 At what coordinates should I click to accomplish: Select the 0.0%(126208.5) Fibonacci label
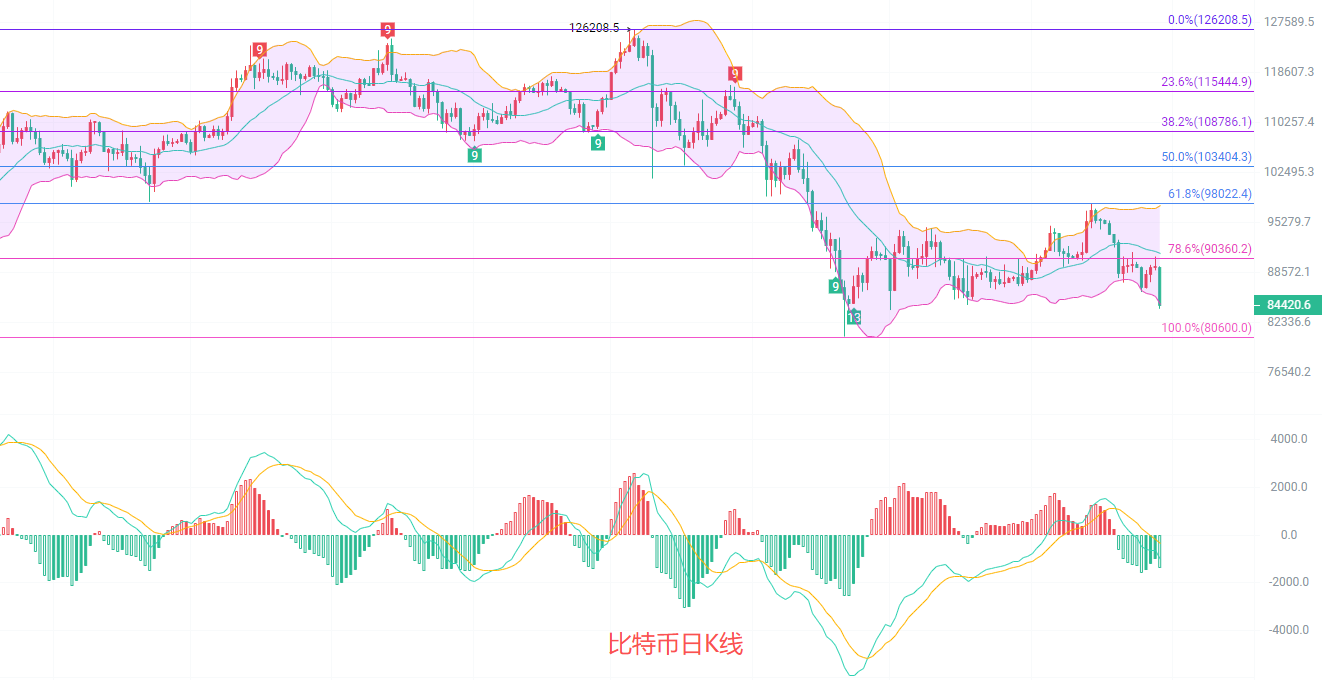click(x=1209, y=20)
